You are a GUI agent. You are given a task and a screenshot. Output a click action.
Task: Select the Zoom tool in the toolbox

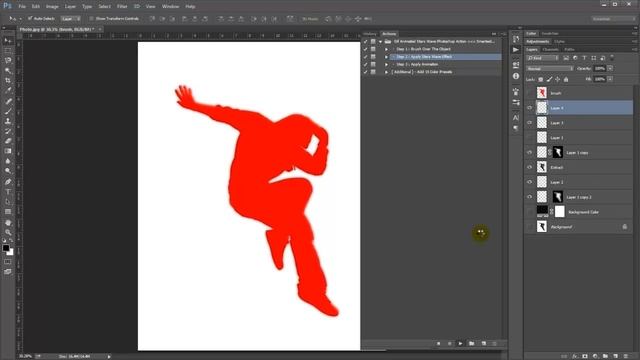click(x=8, y=232)
